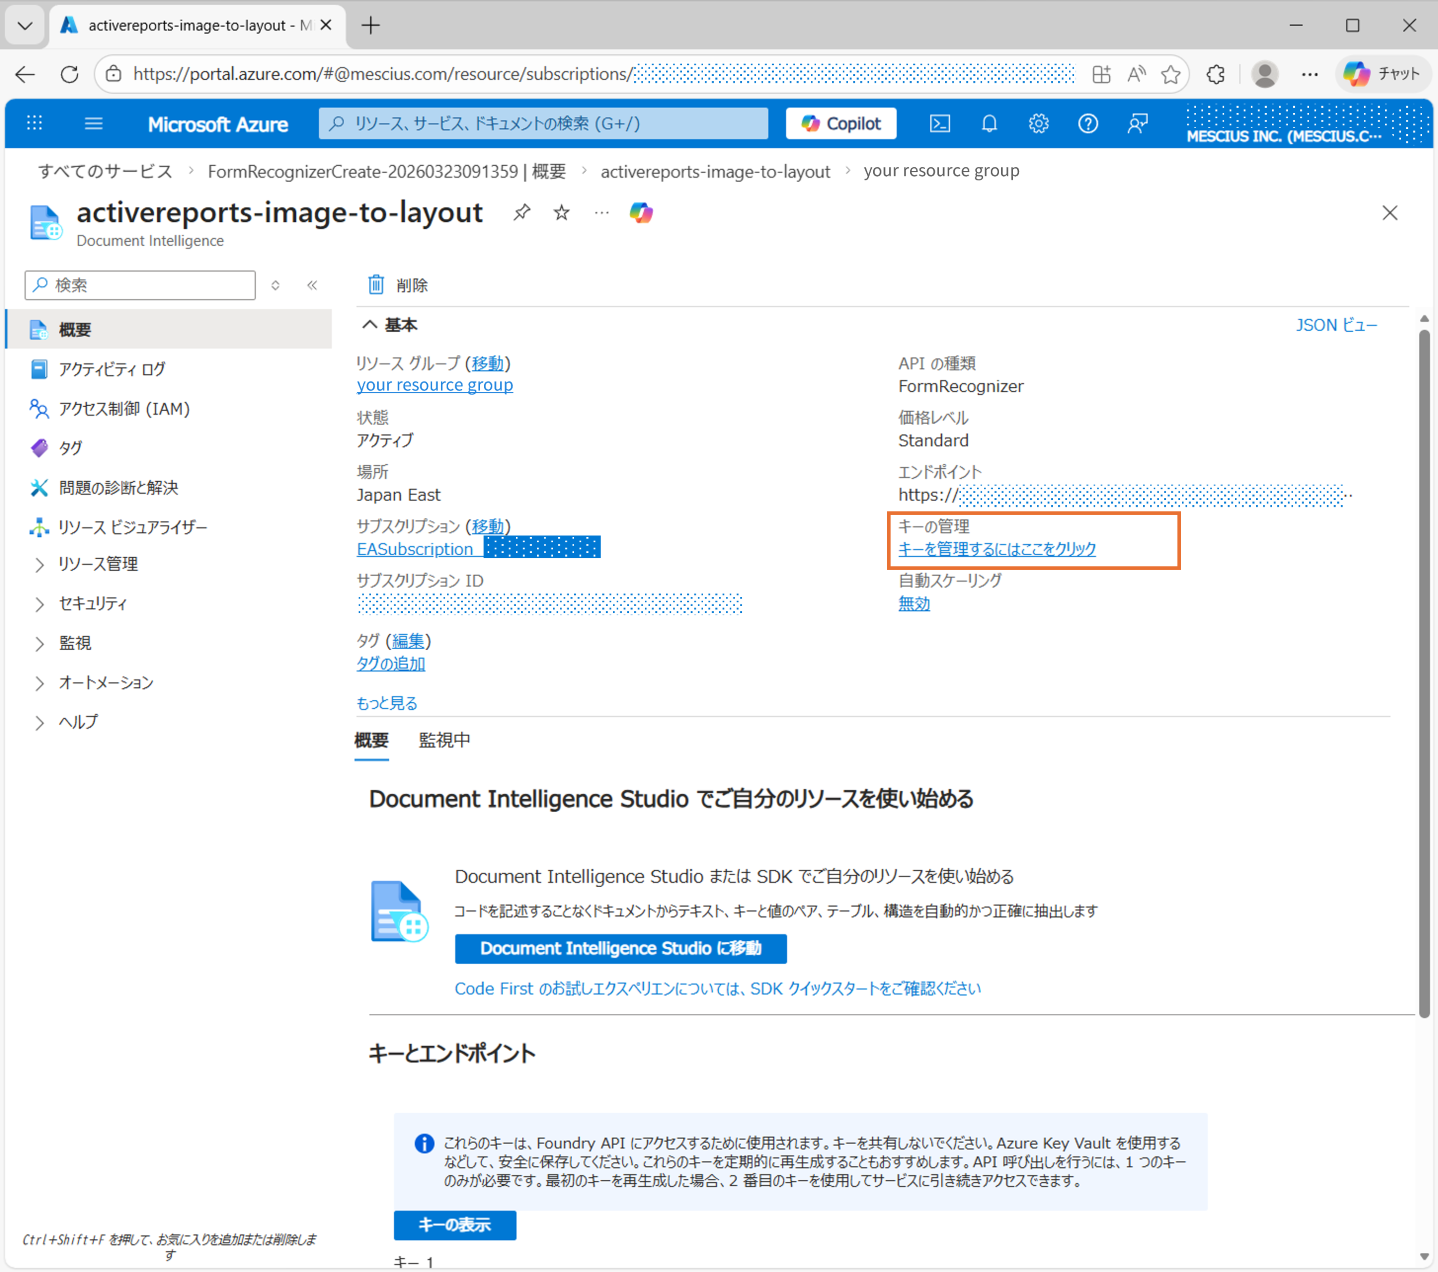Click 移動 link next to サブスクリプション
The image size is (1438, 1272).
(488, 526)
